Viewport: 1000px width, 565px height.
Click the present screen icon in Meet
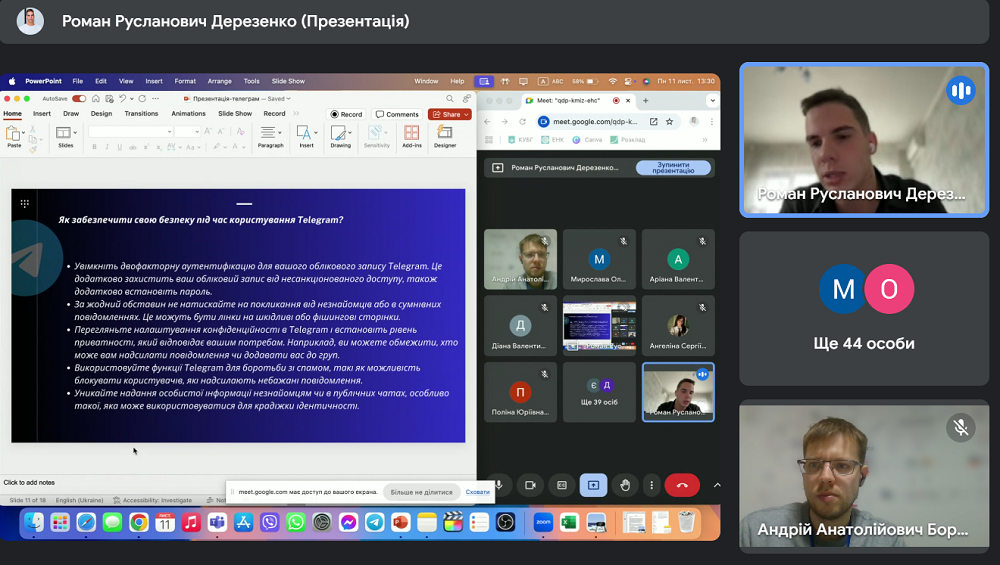coord(593,485)
